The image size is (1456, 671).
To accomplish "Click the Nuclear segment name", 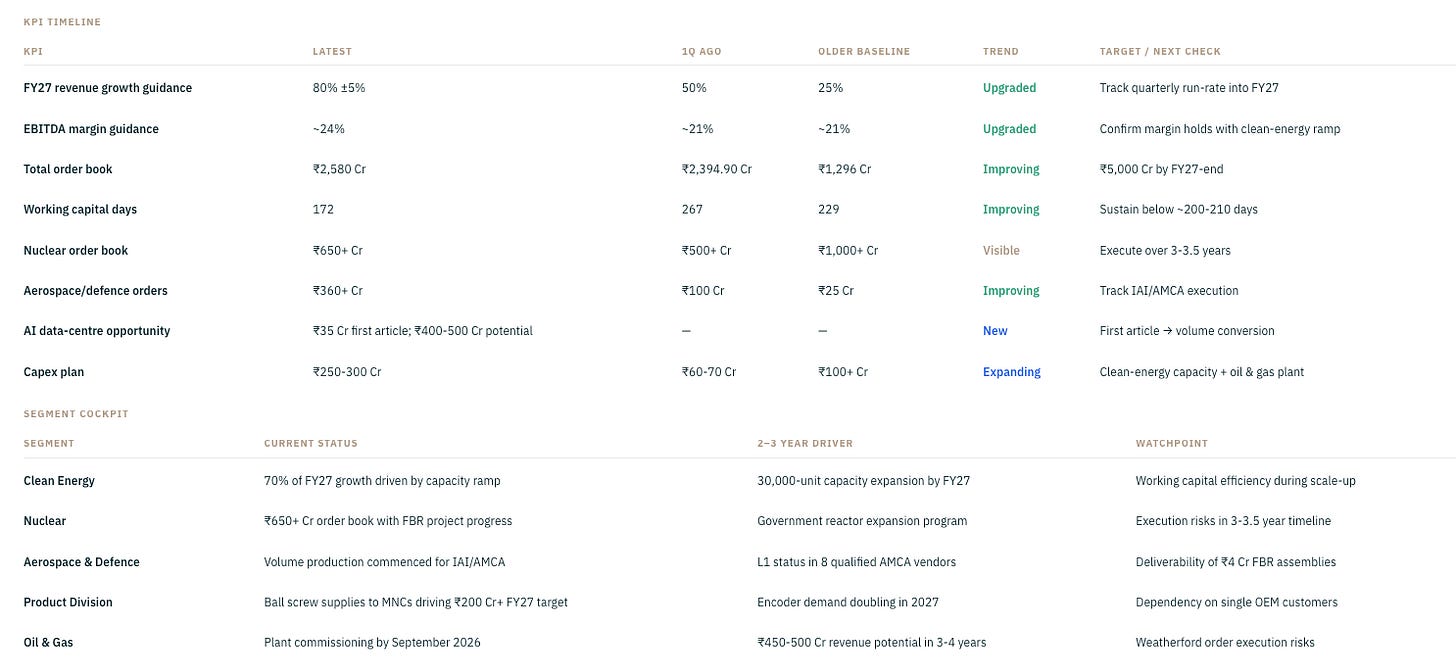I will click(x=45, y=521).
